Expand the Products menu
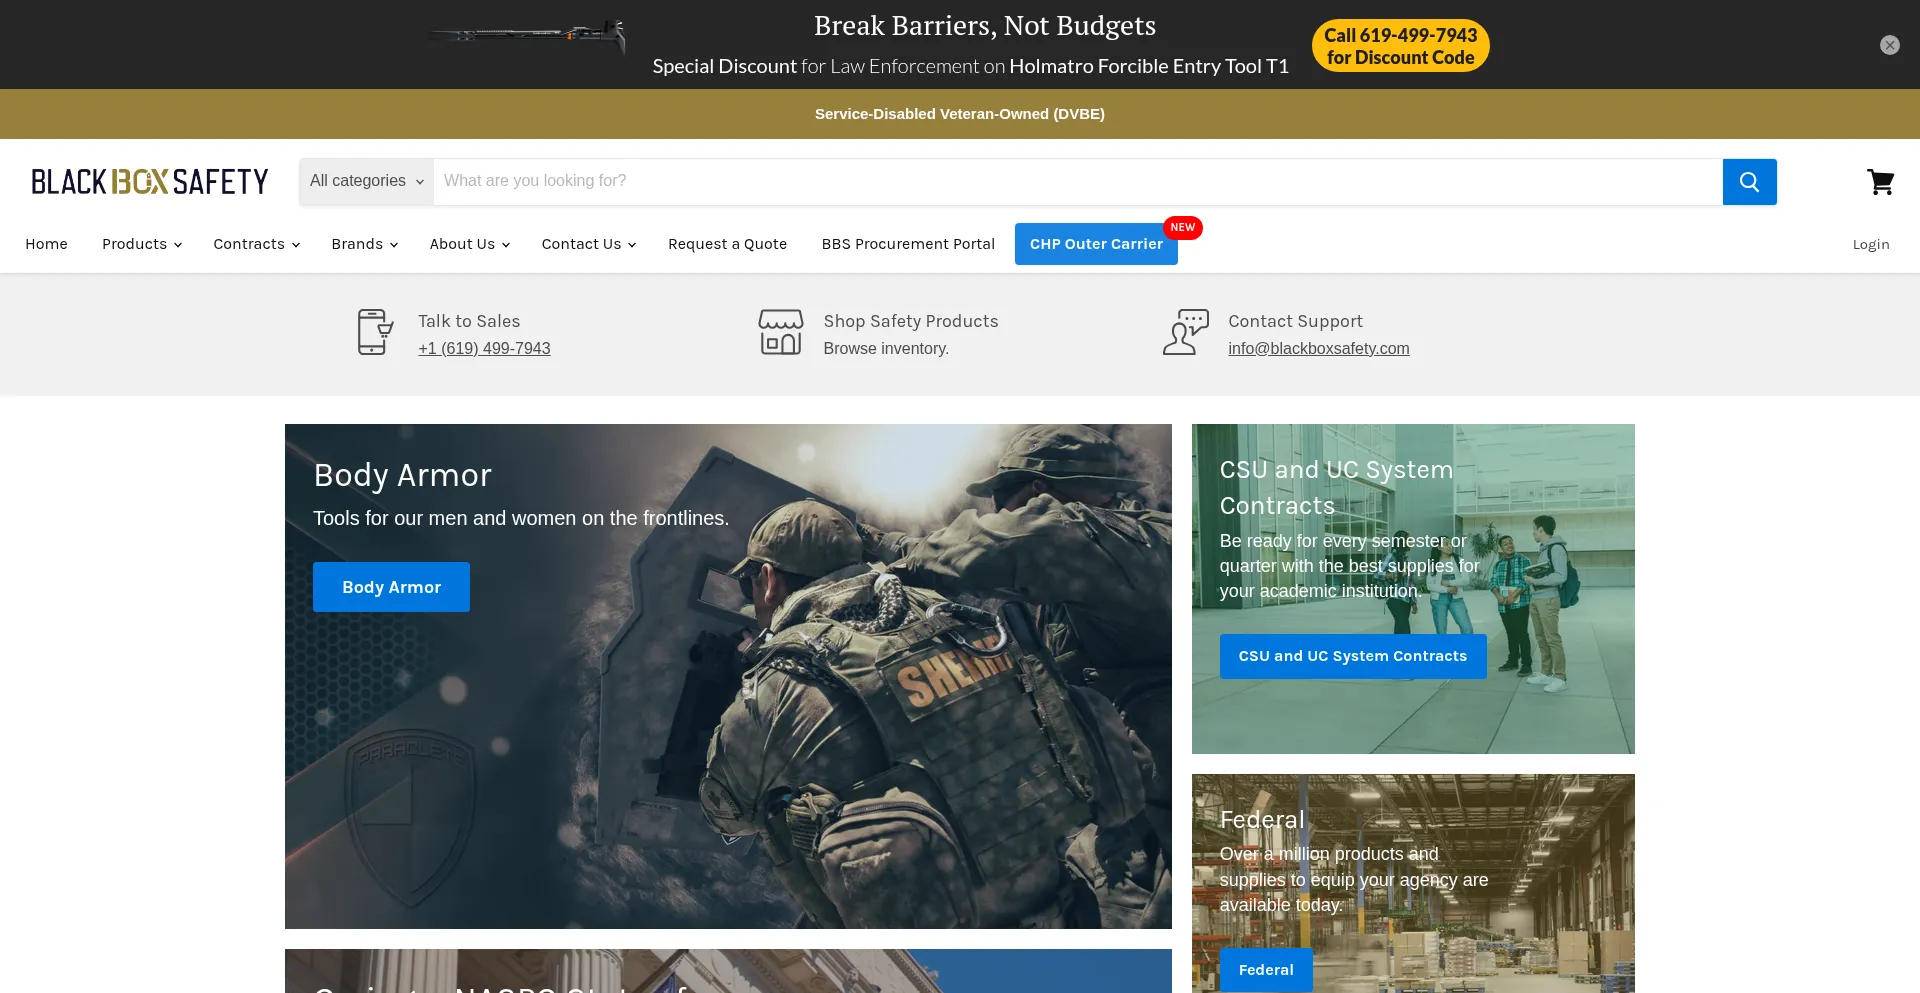The width and height of the screenshot is (1920, 993). tap(142, 244)
